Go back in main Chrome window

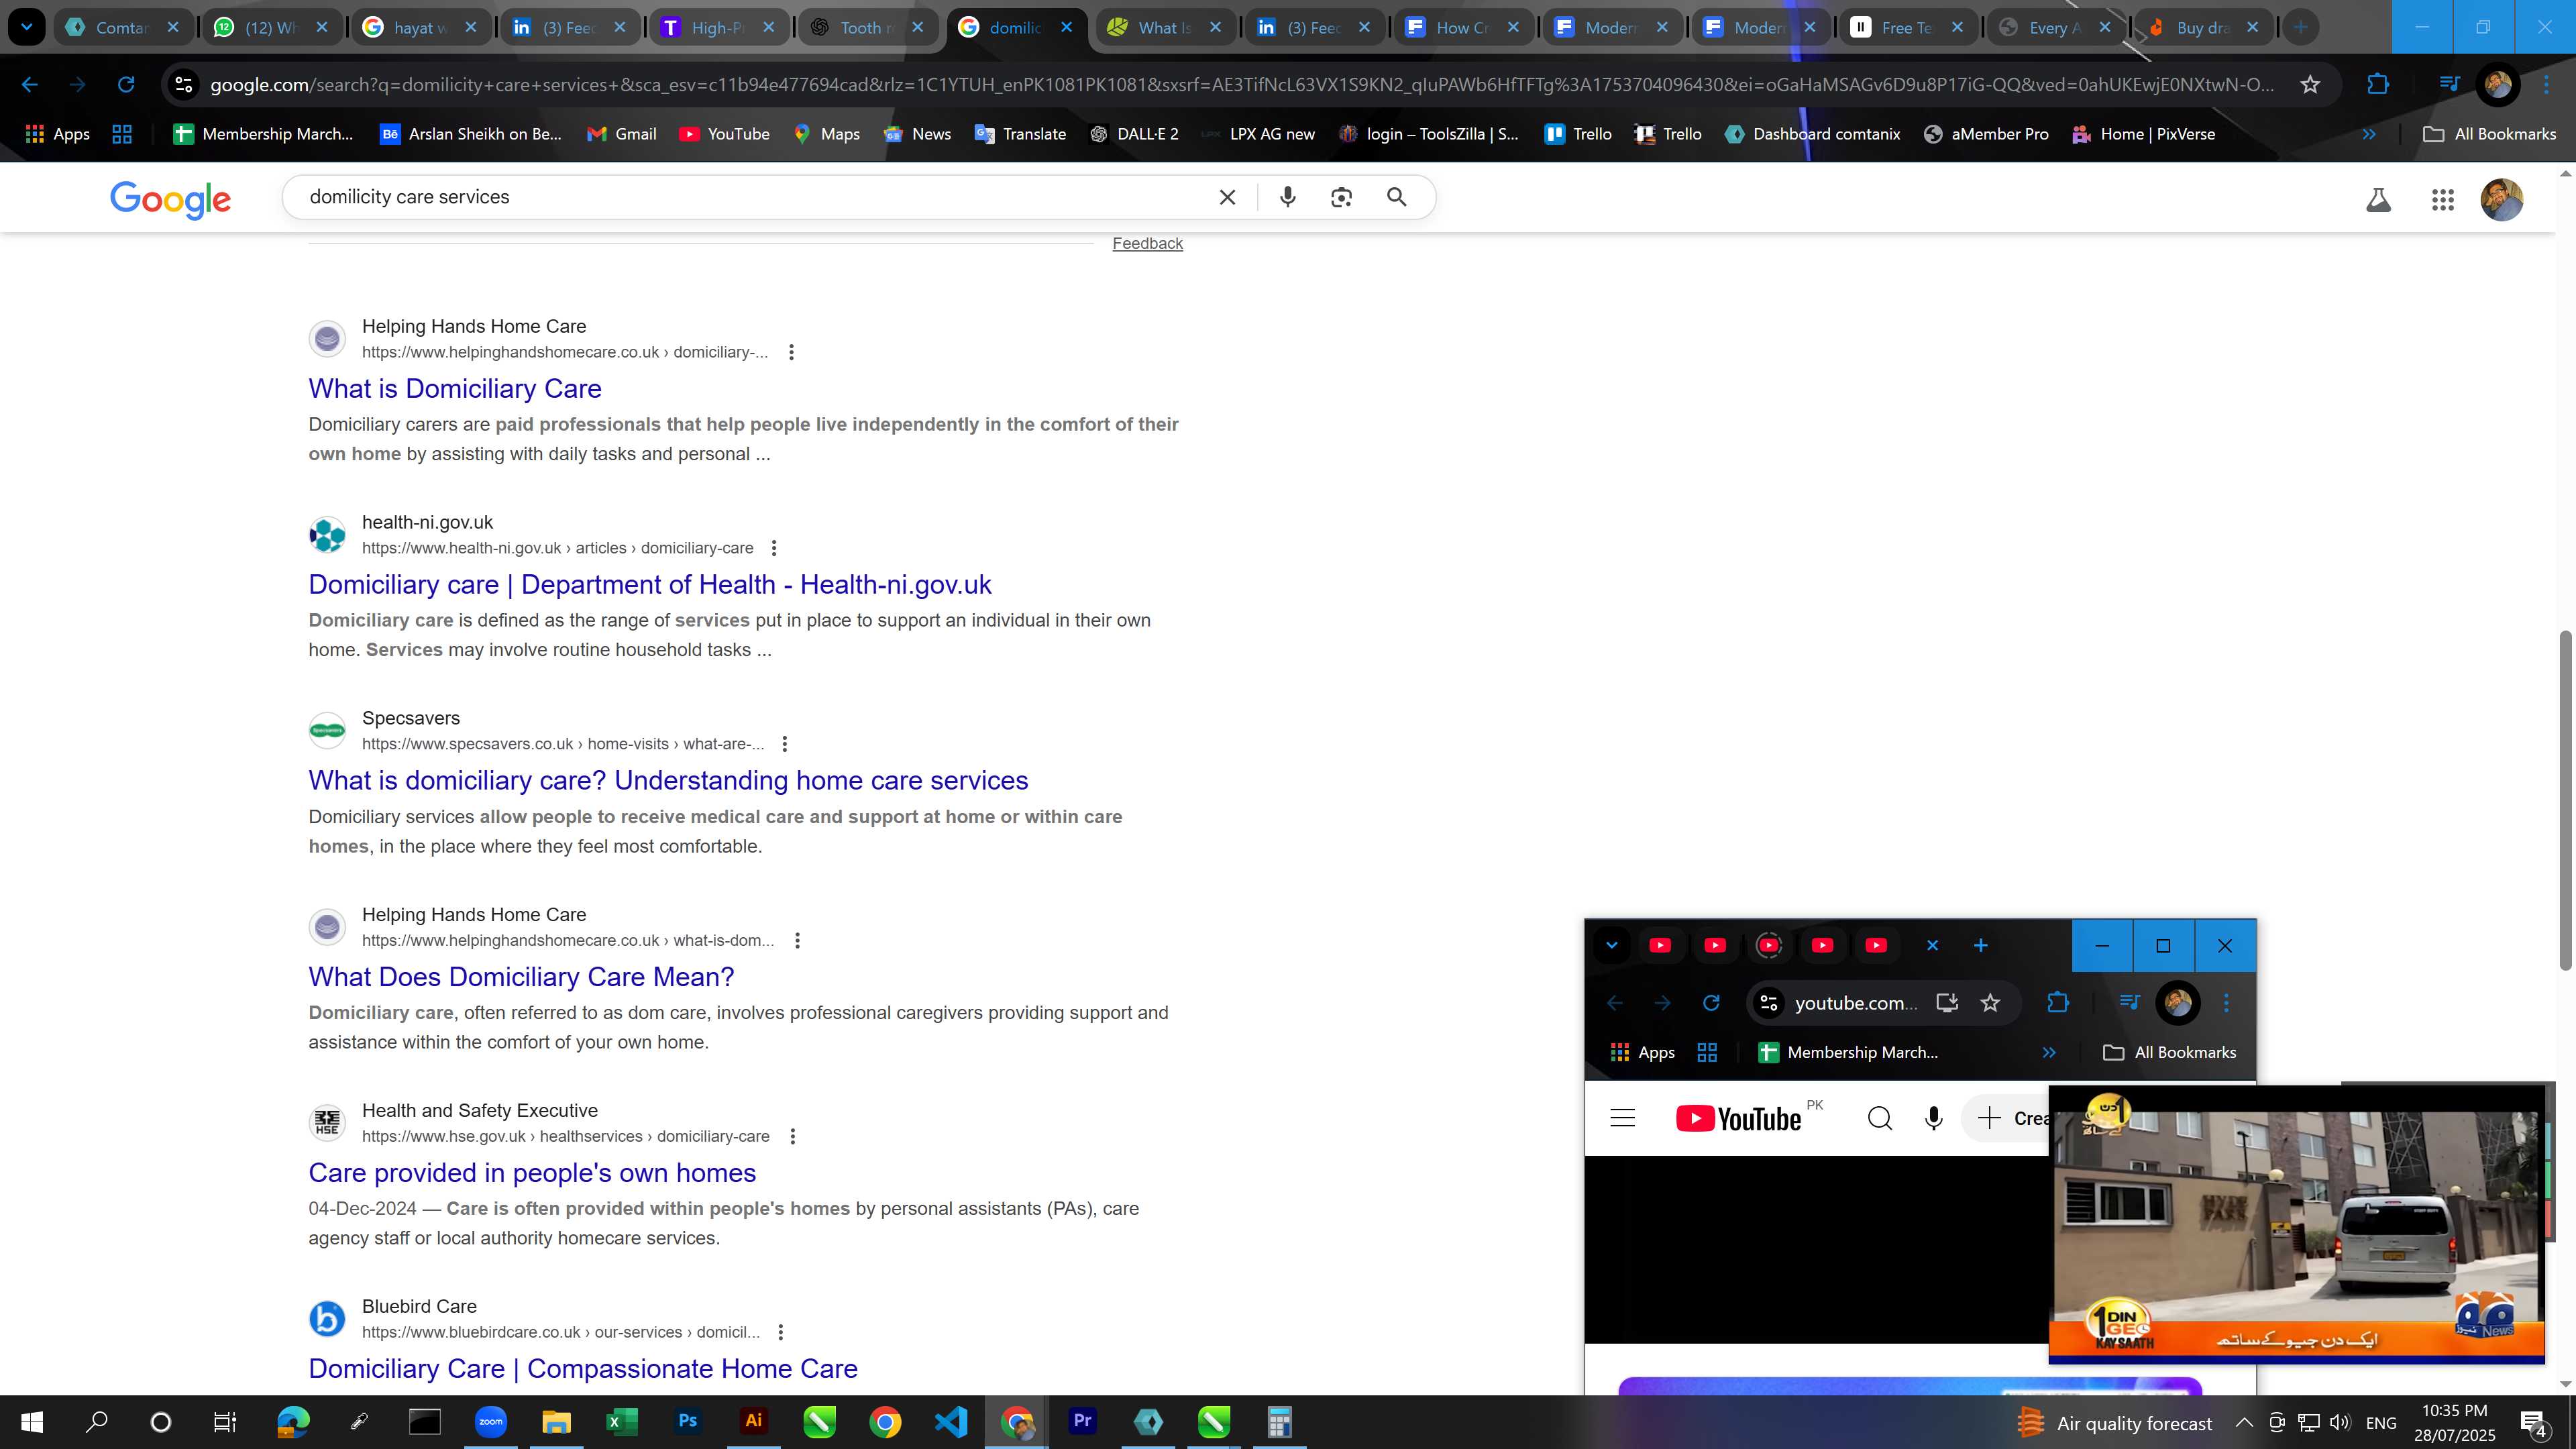coord(30,85)
